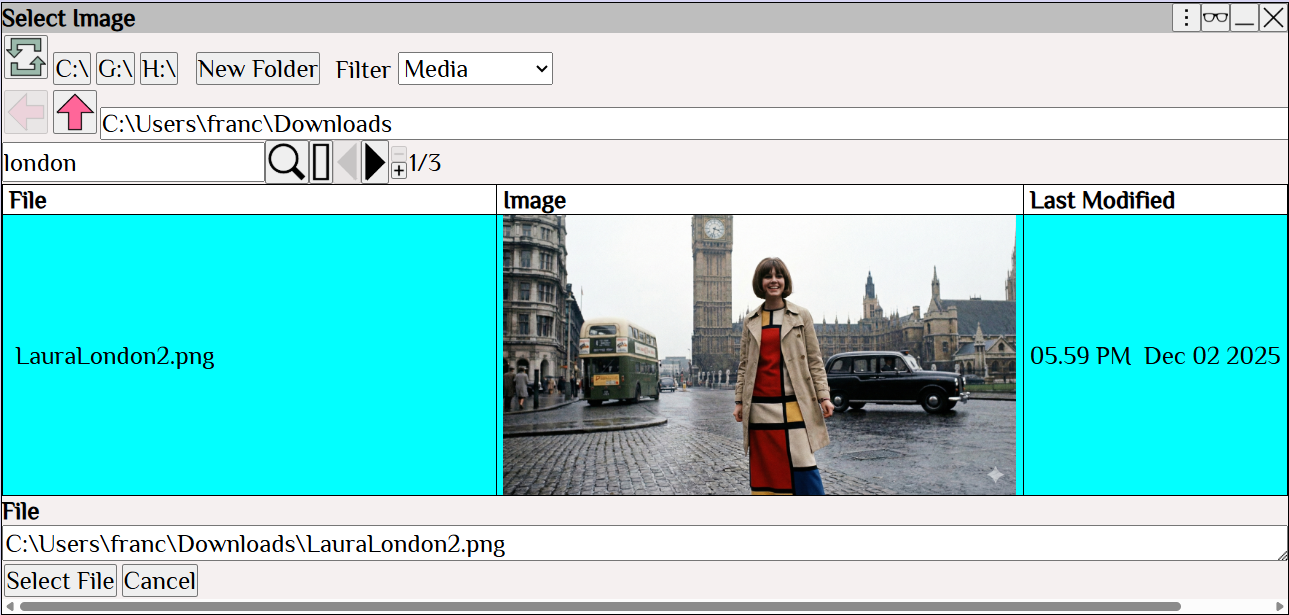Click the glasses icon in title bar
Image resolution: width=1289 pixels, height=615 pixels.
(1215, 17)
